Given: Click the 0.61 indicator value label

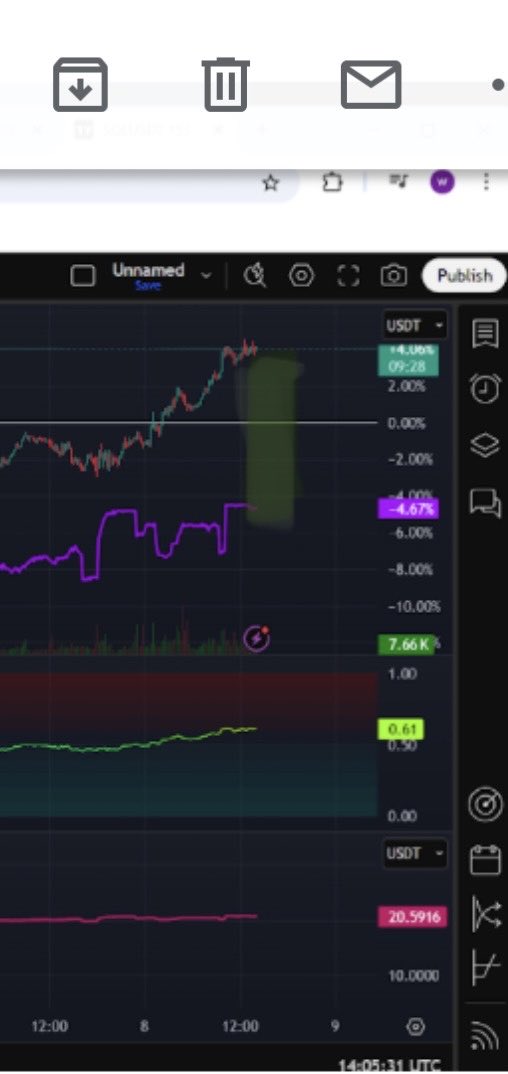Looking at the screenshot, I should pos(401,729).
